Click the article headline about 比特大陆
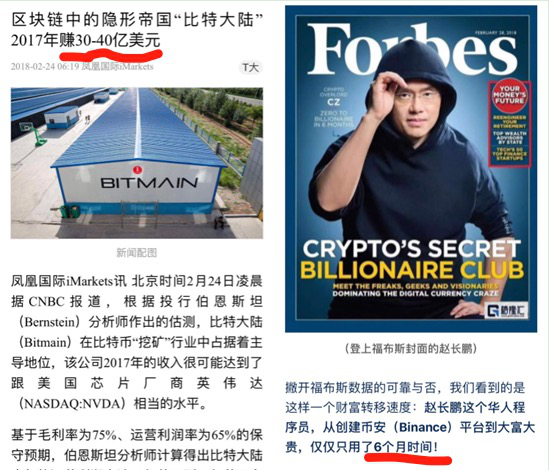 pyautogui.click(x=137, y=30)
